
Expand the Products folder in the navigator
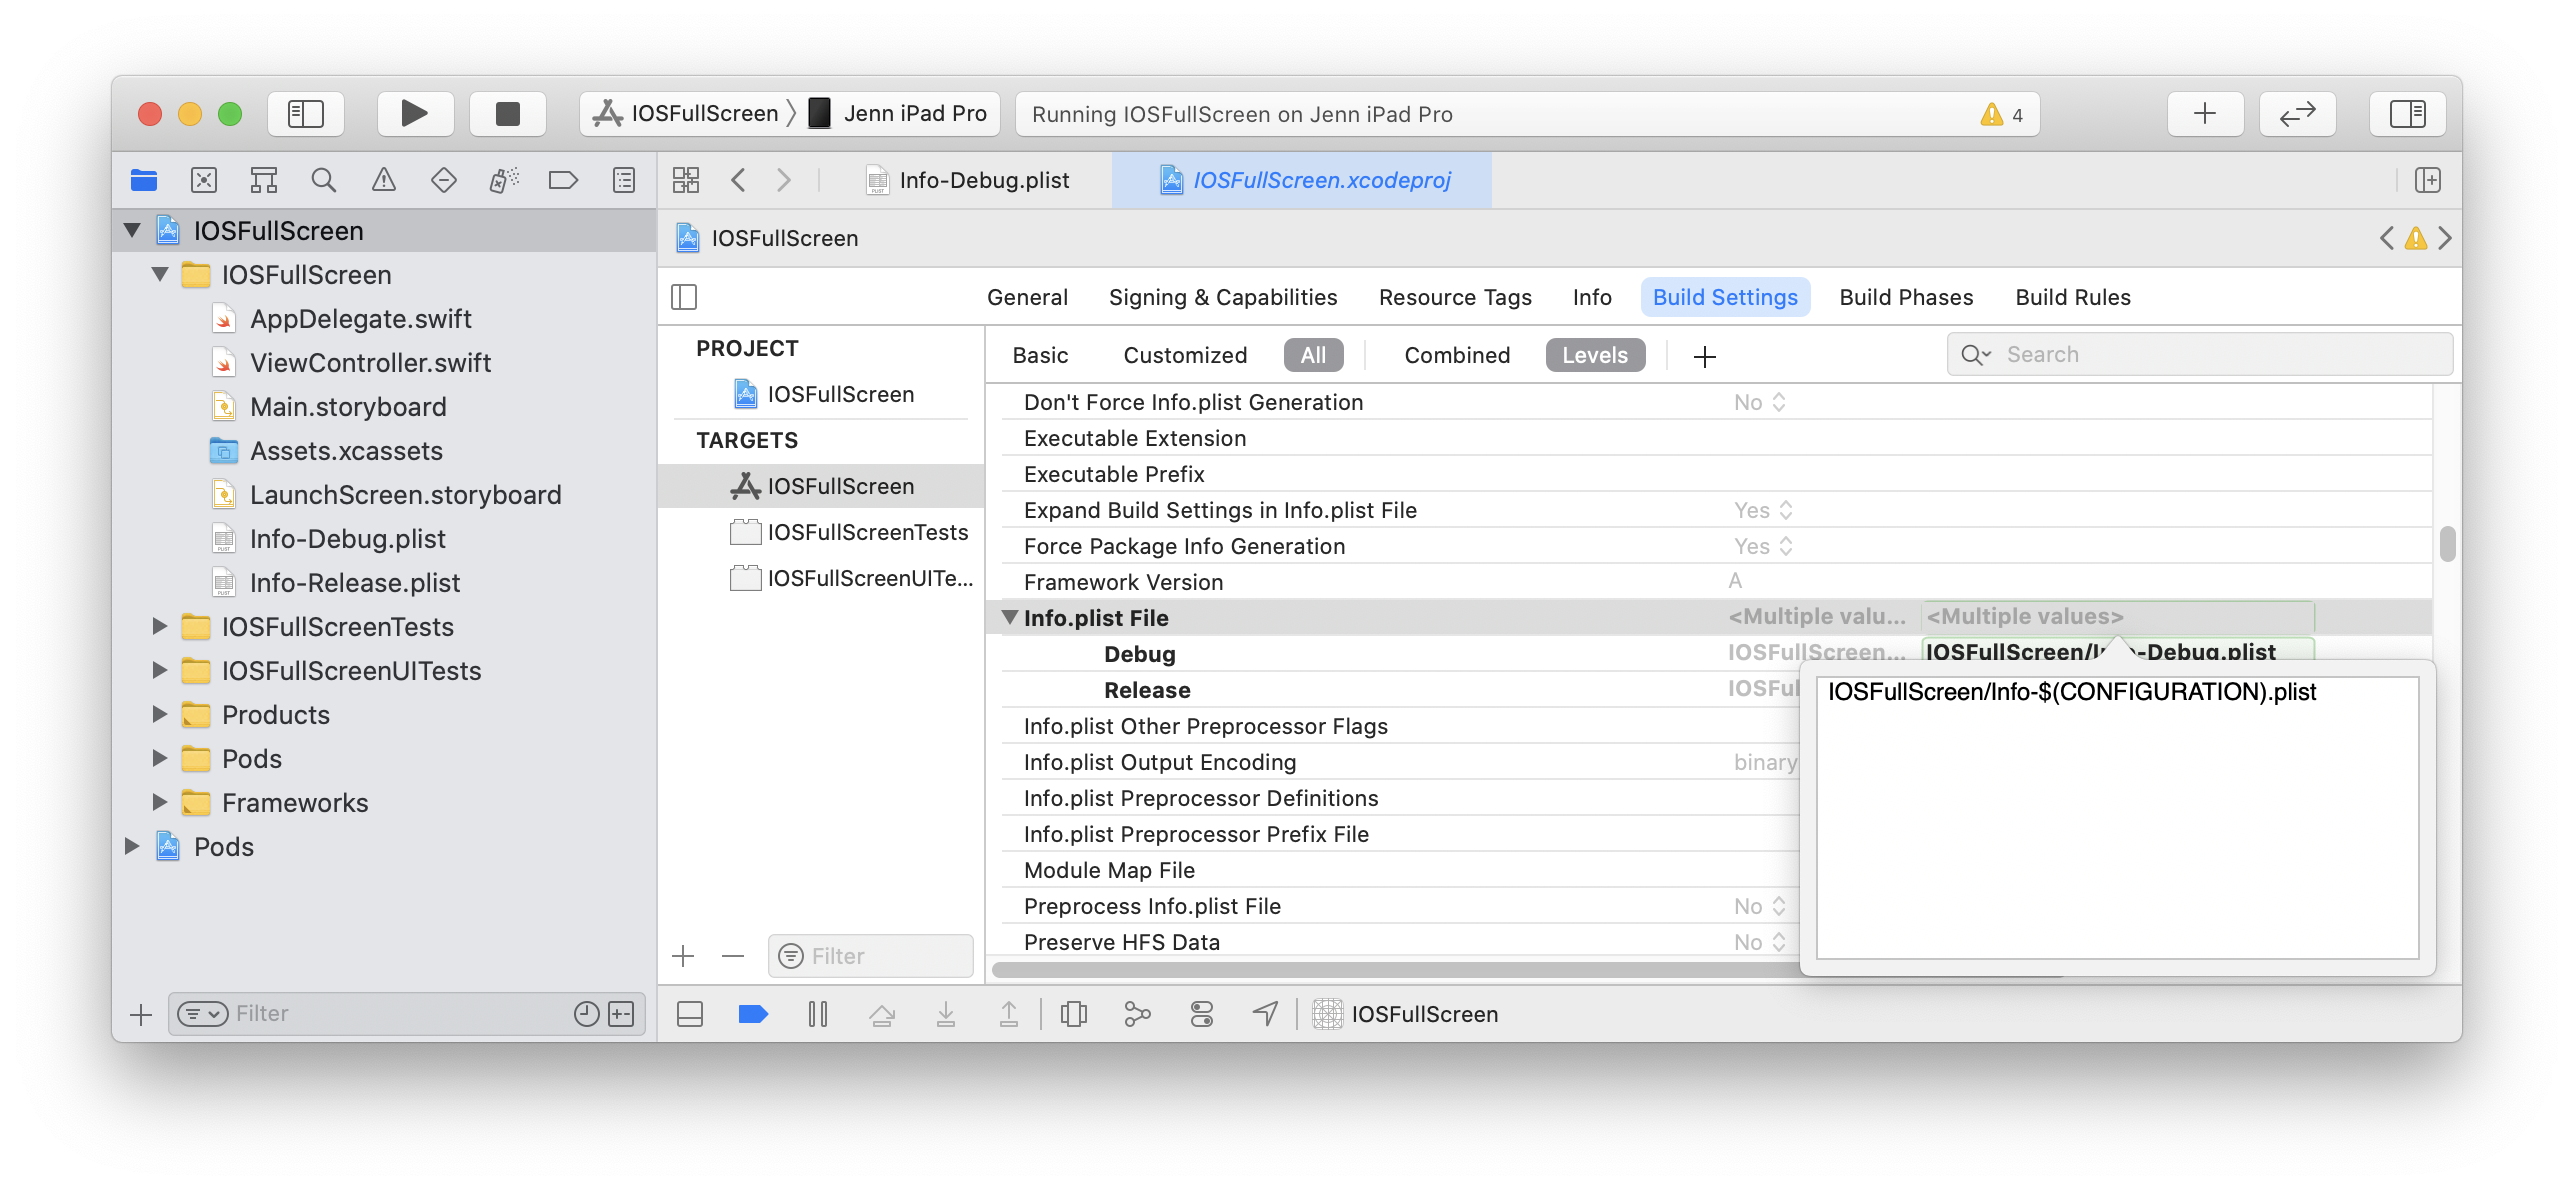pos(161,714)
